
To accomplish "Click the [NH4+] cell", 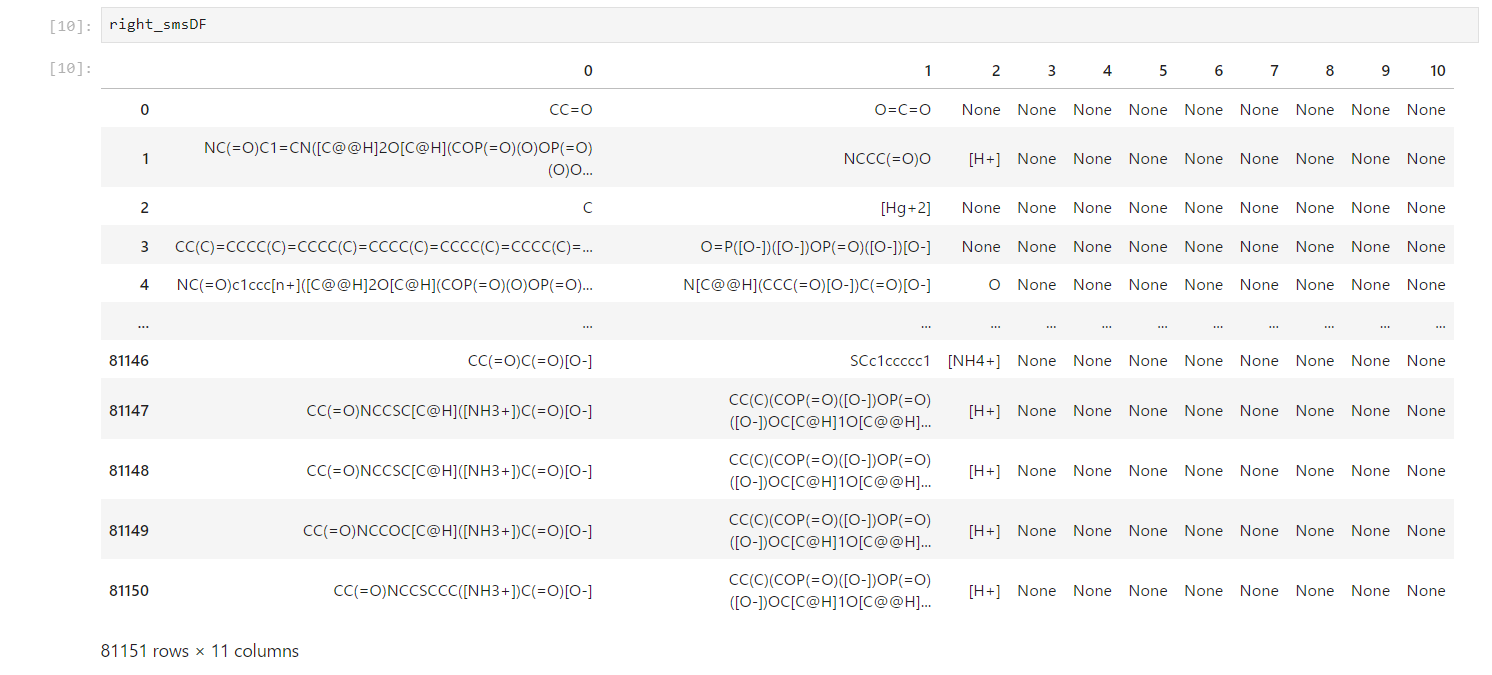I will pos(974,361).
